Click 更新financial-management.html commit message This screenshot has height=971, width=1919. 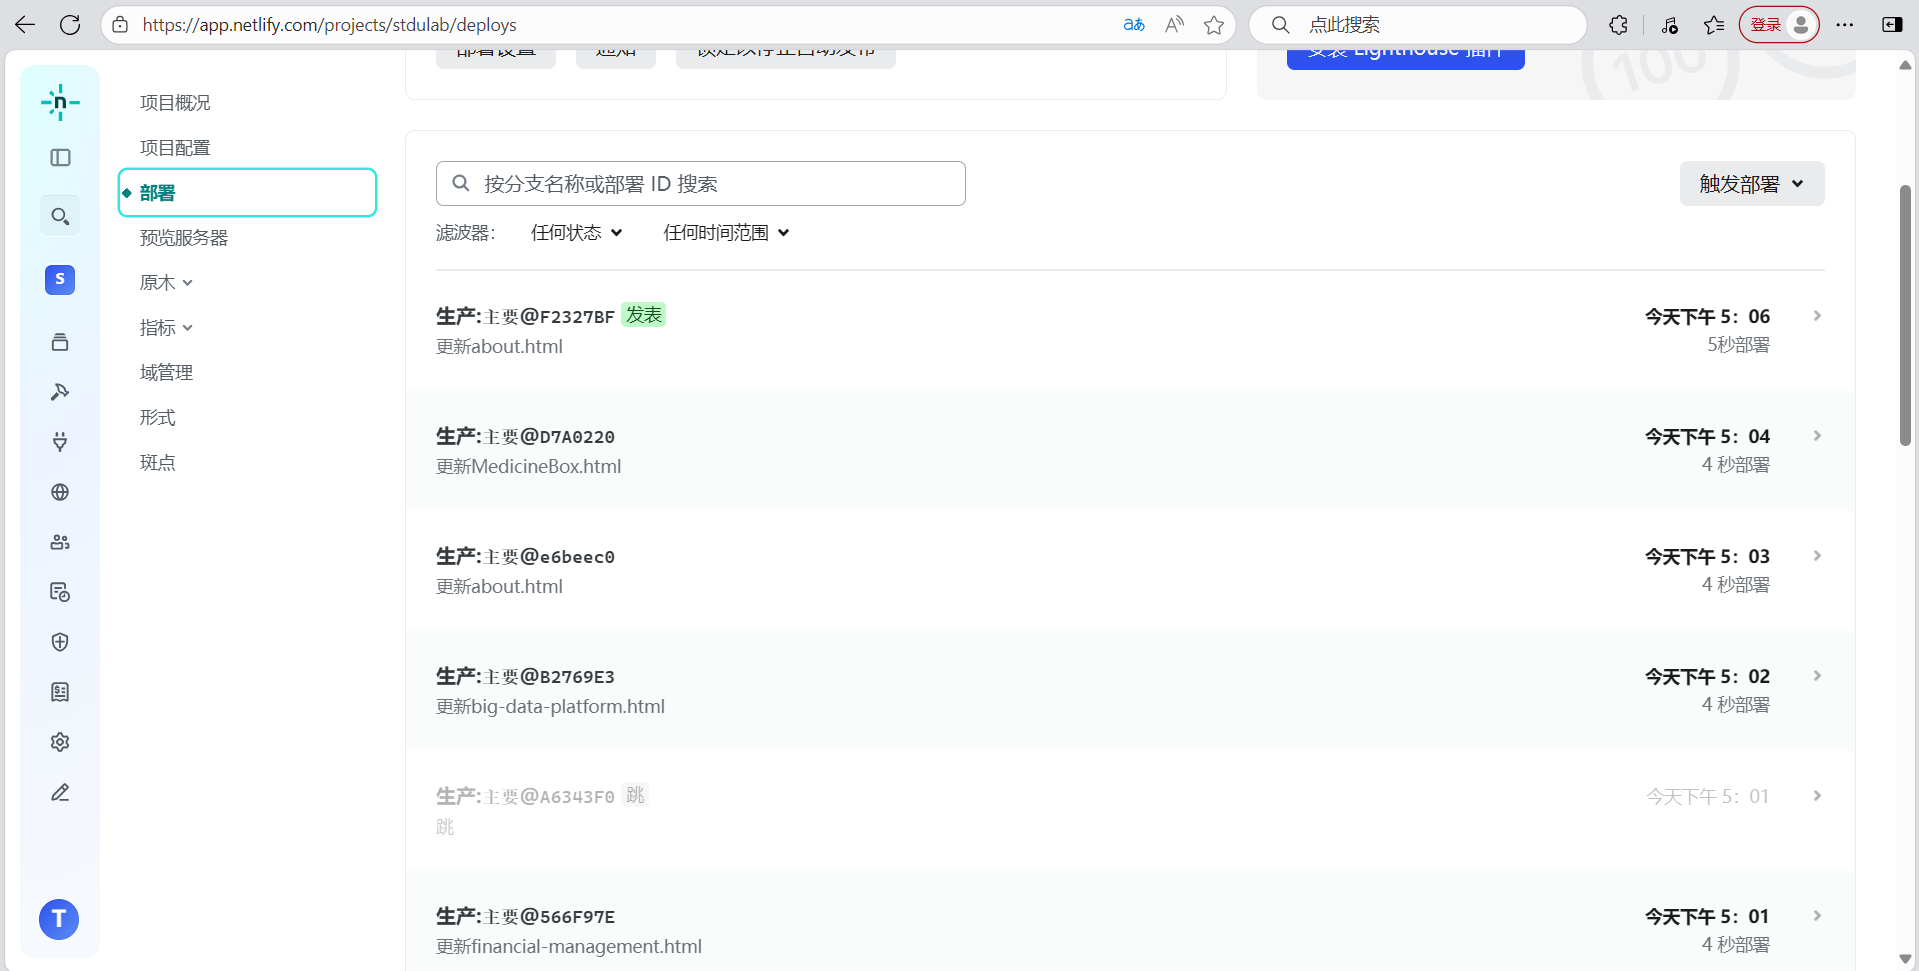click(x=569, y=947)
